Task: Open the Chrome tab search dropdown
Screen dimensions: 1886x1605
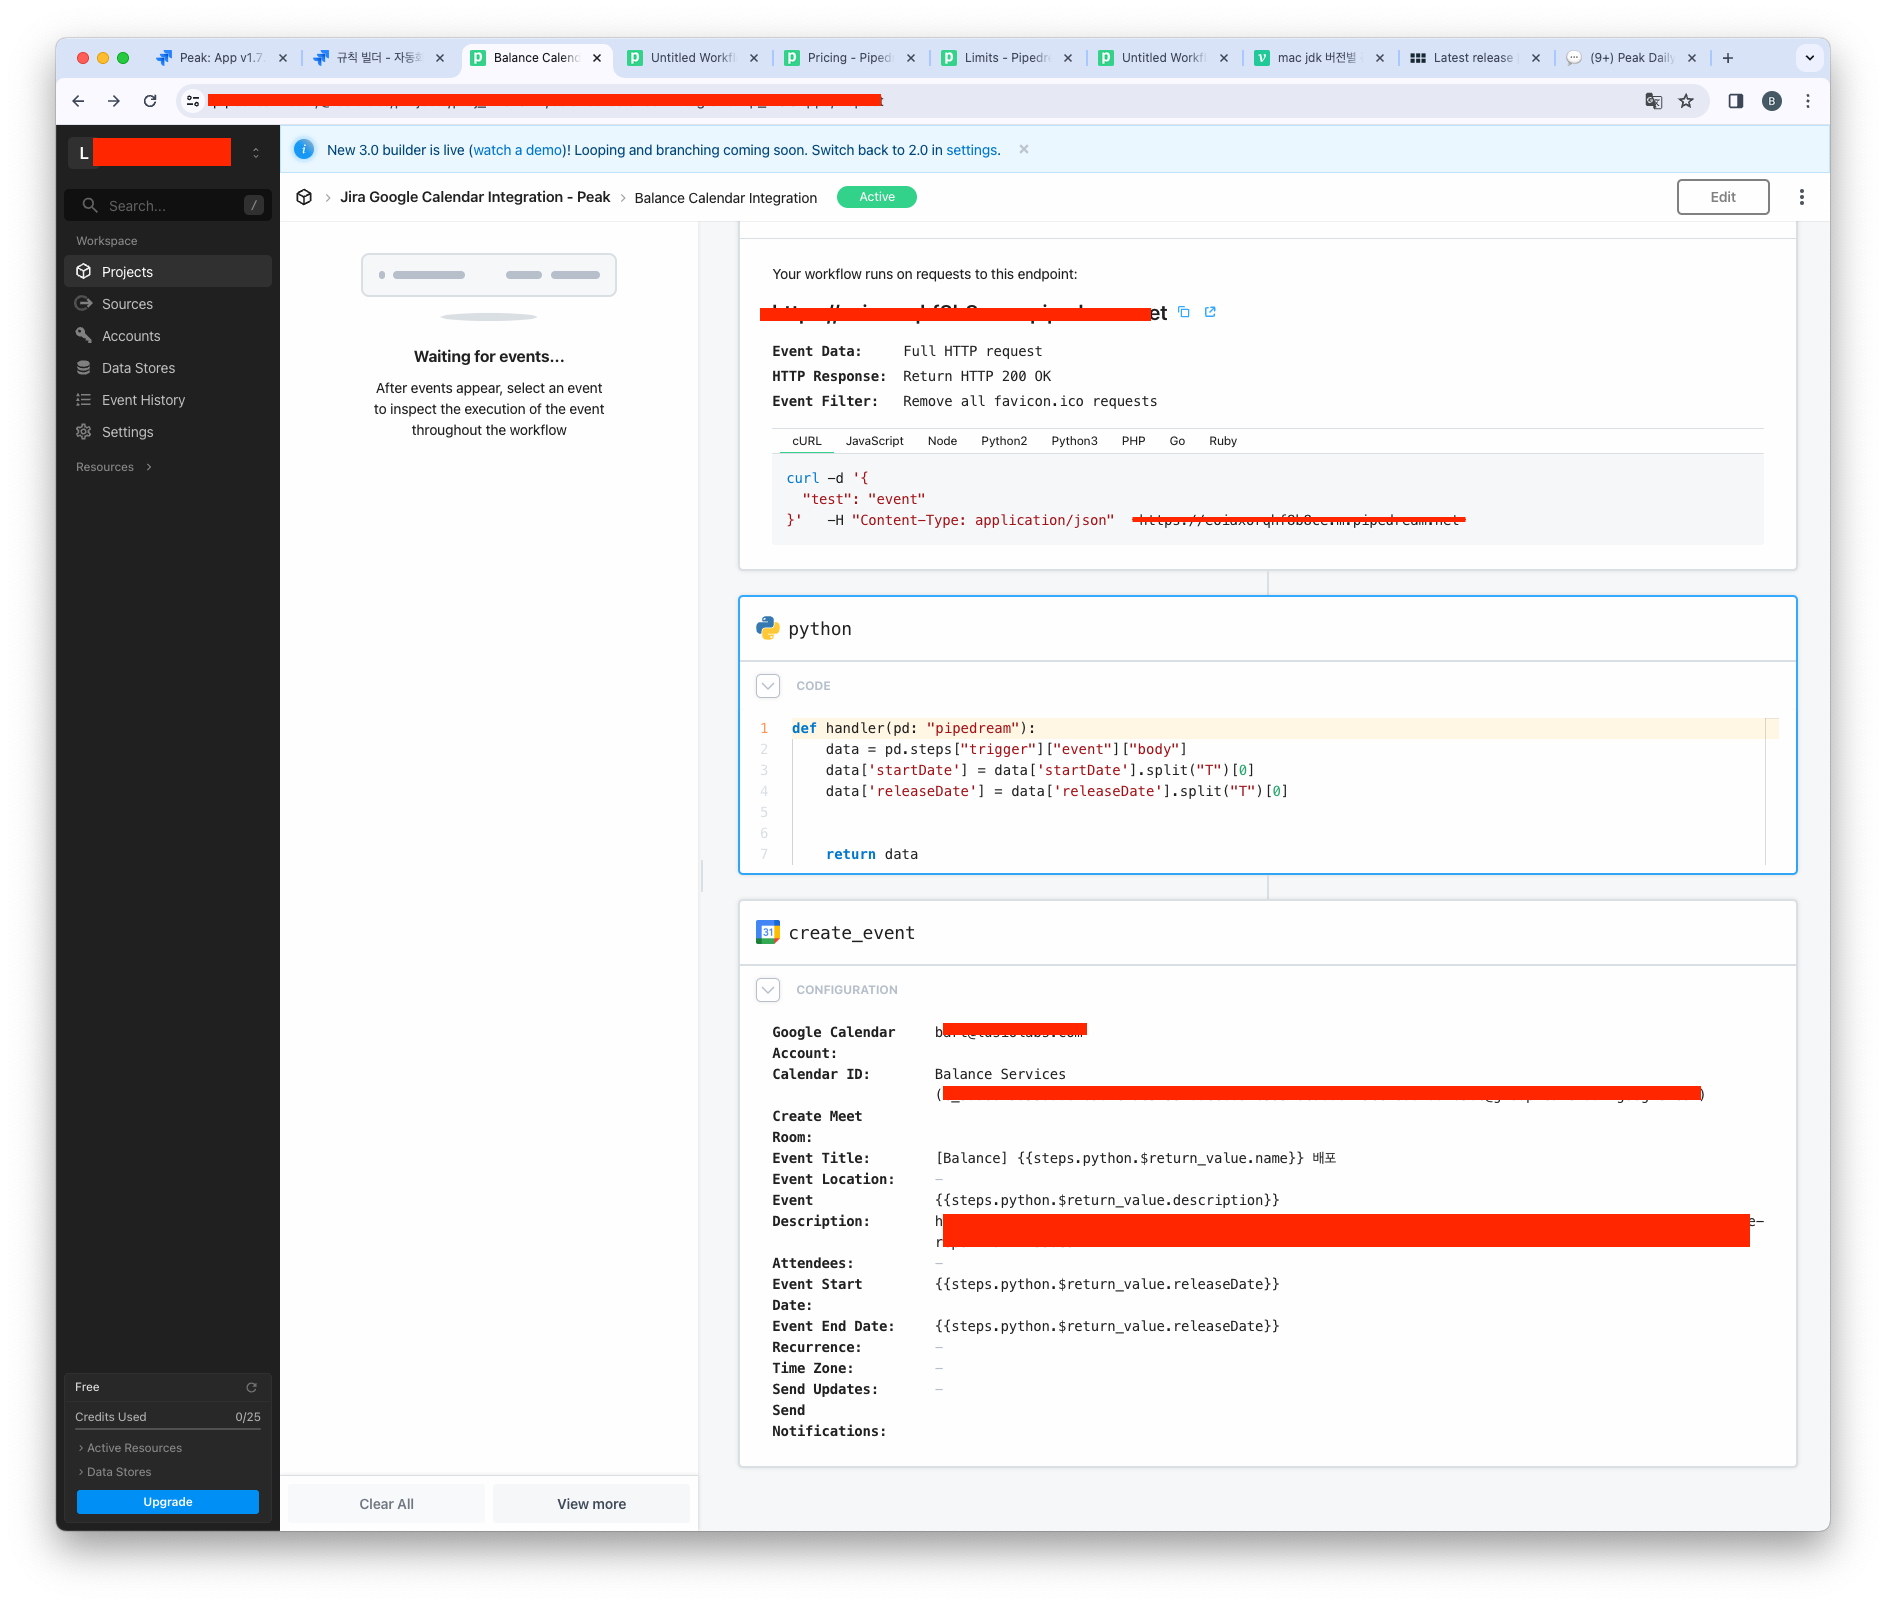Action: pos(1810,58)
